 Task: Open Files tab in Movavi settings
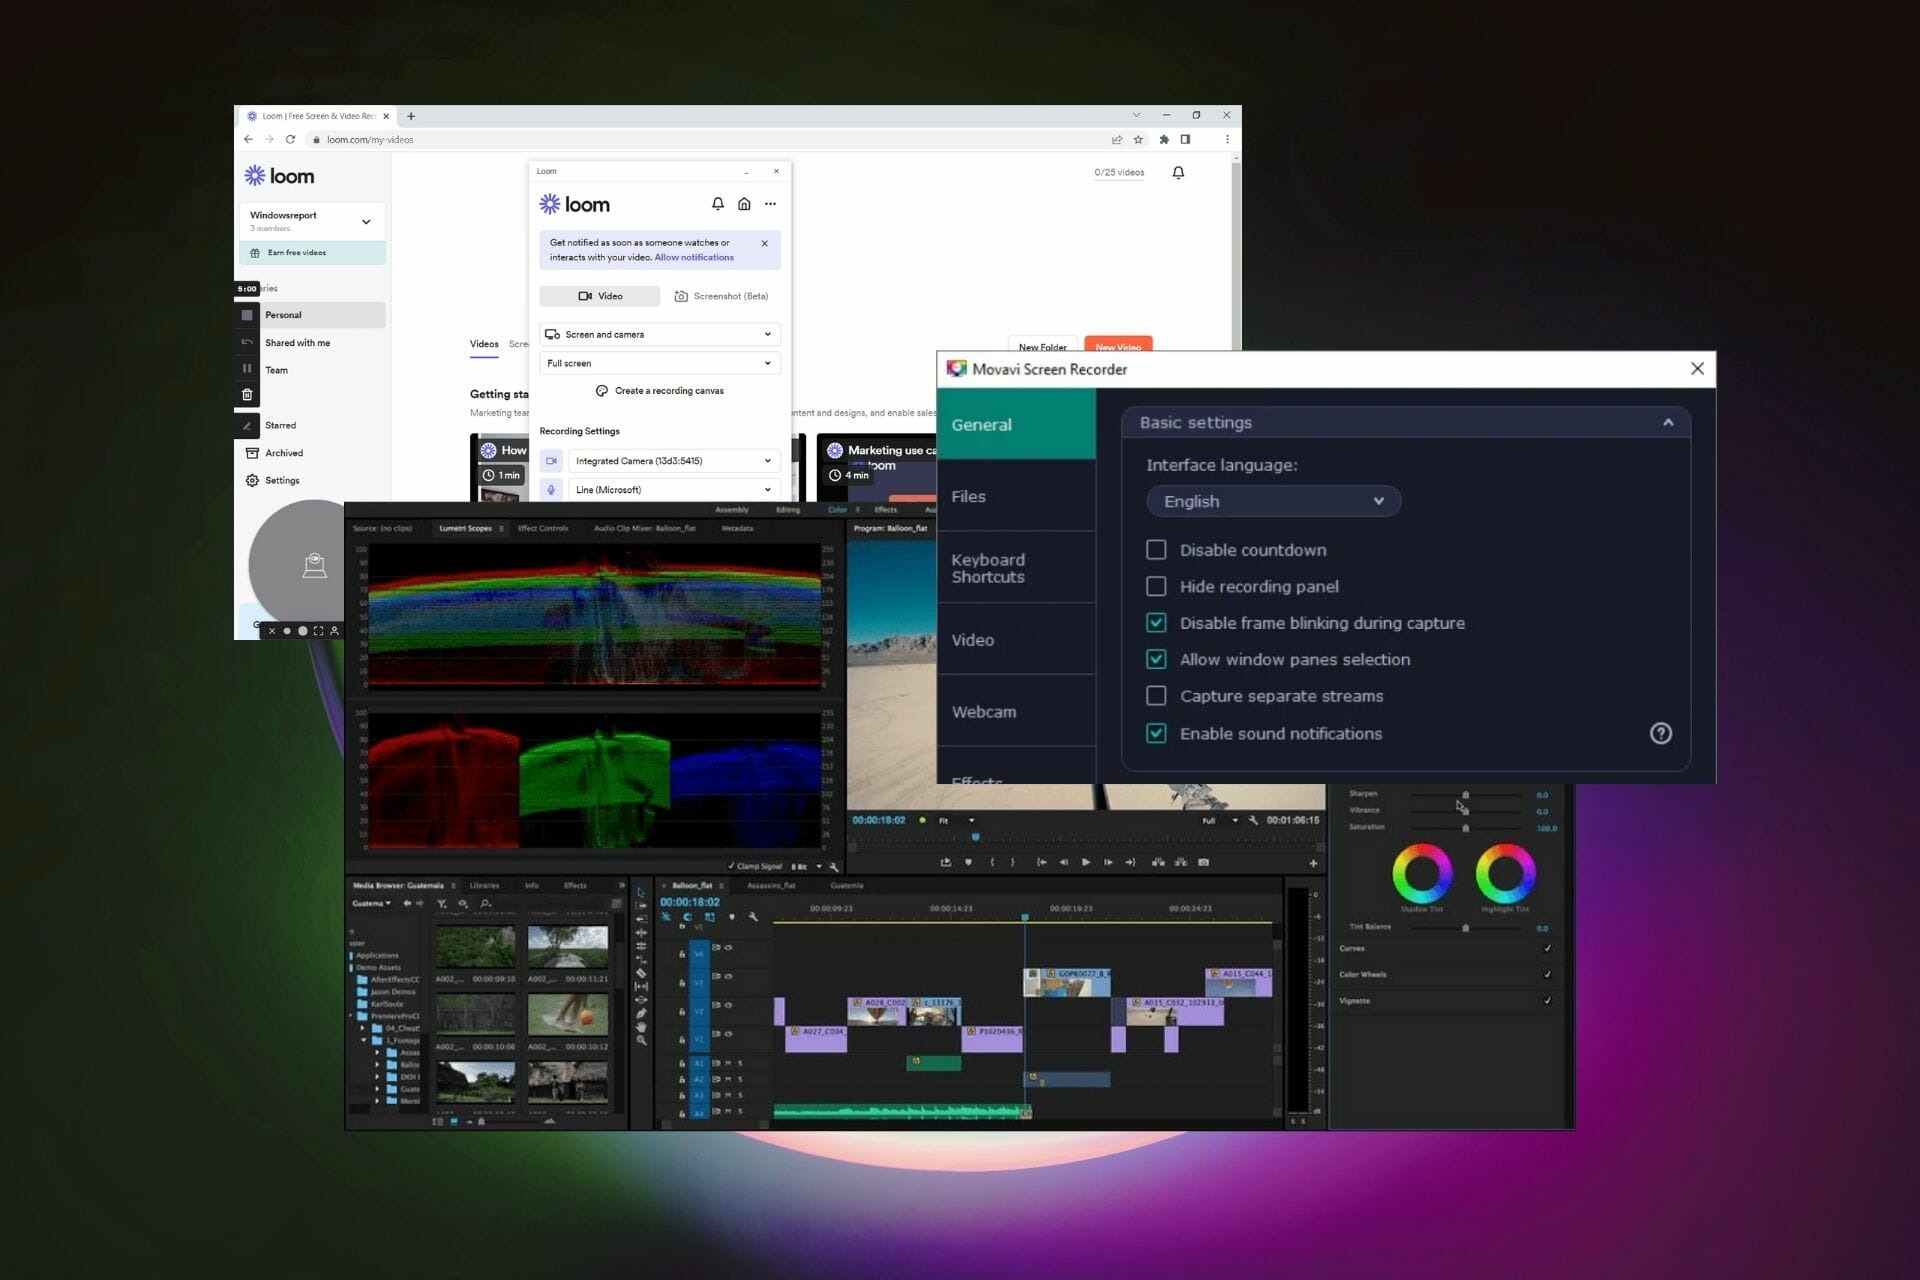coord(1016,496)
